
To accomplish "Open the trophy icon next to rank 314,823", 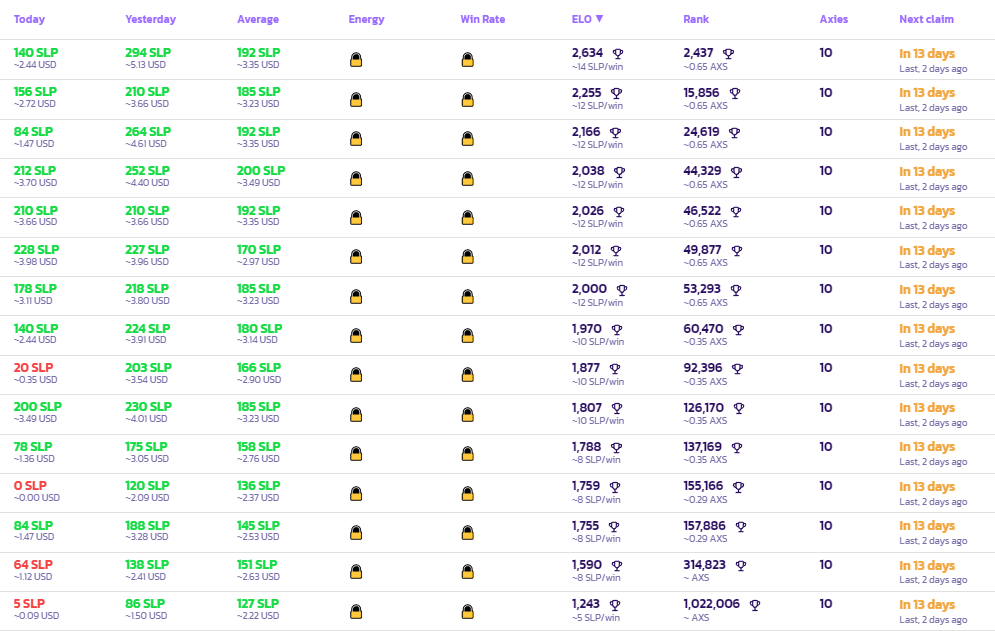I will click(741, 566).
